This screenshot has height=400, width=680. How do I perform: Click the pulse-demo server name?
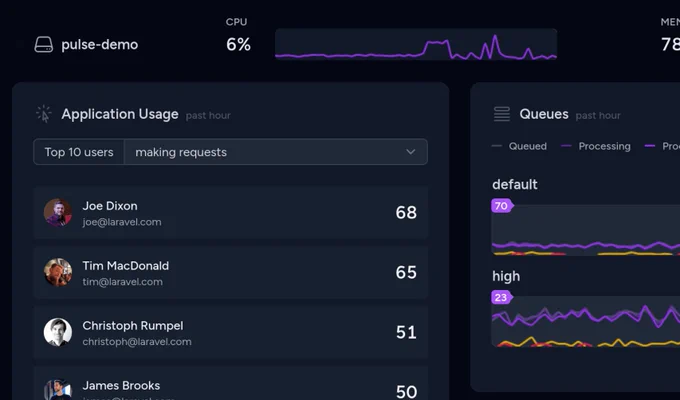pyautogui.click(x=100, y=45)
